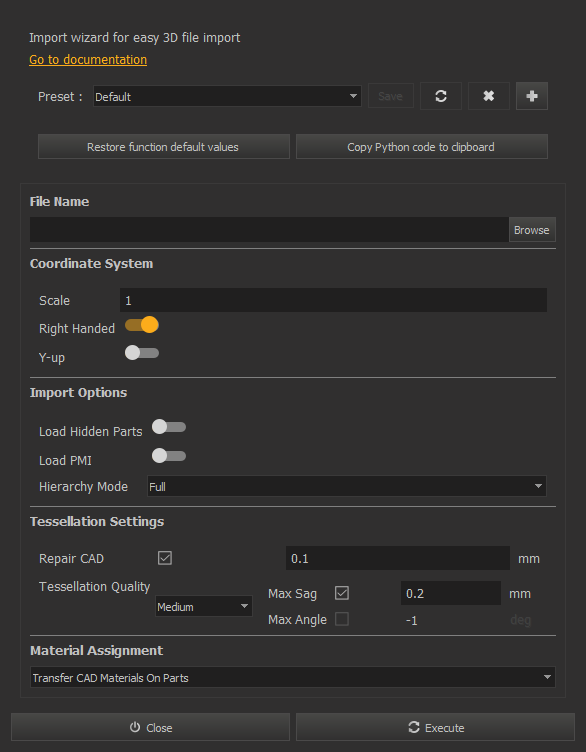This screenshot has height=752, width=586.
Task: Add a new preset with plus icon
Action: coord(531,96)
